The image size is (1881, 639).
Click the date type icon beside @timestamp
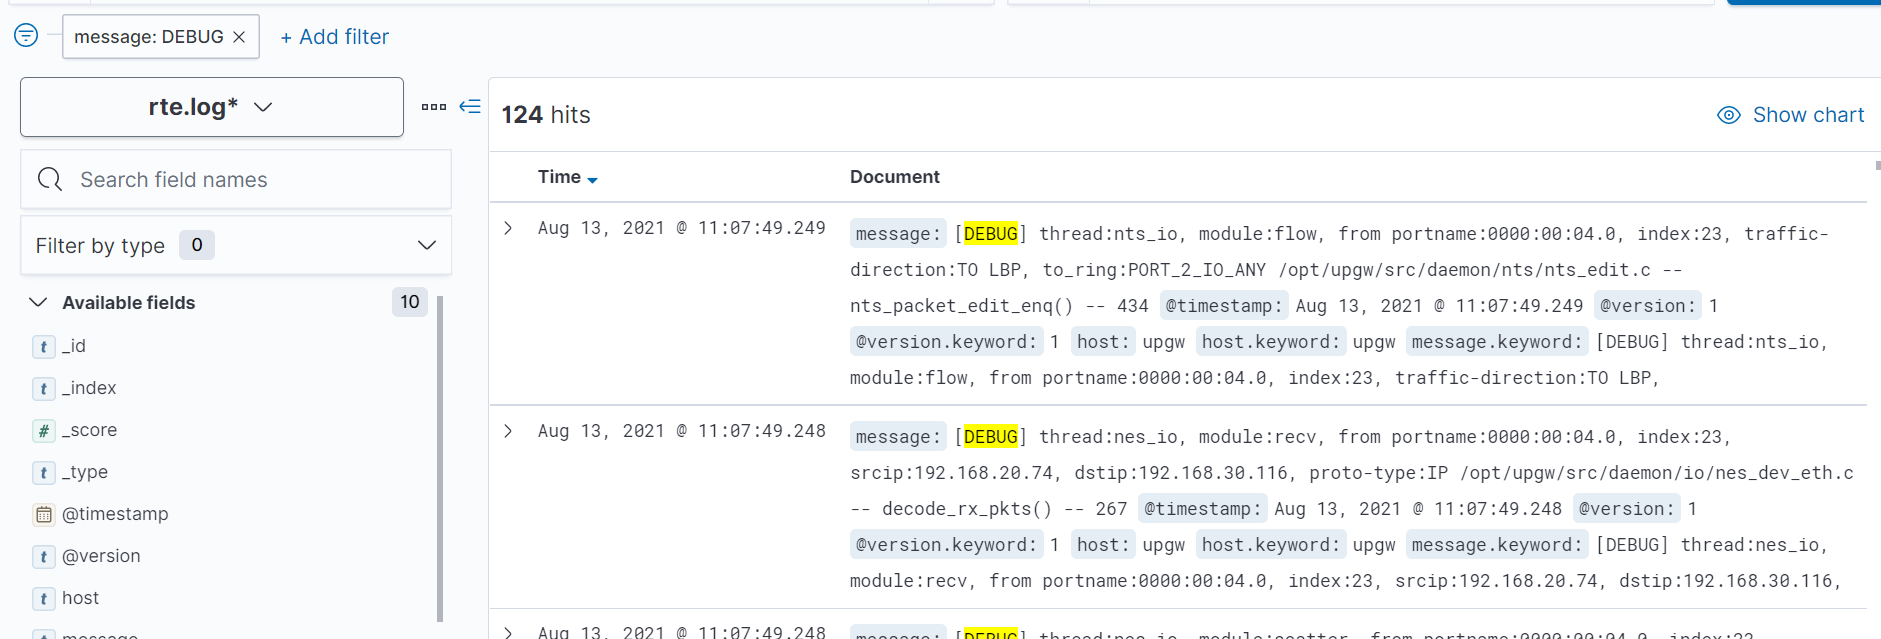tap(44, 515)
